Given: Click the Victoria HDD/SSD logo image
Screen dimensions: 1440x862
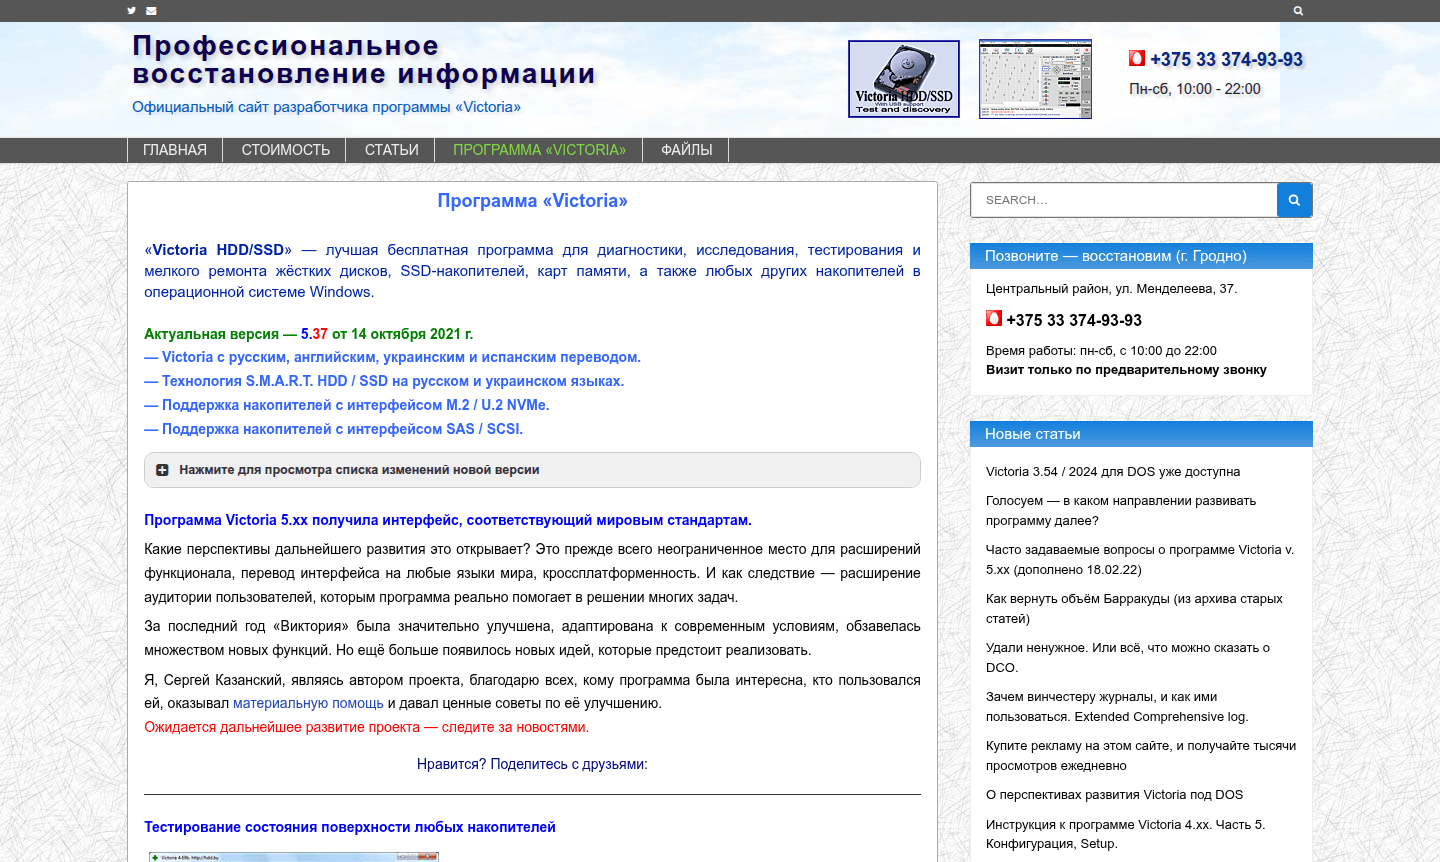Looking at the screenshot, I should pos(903,78).
